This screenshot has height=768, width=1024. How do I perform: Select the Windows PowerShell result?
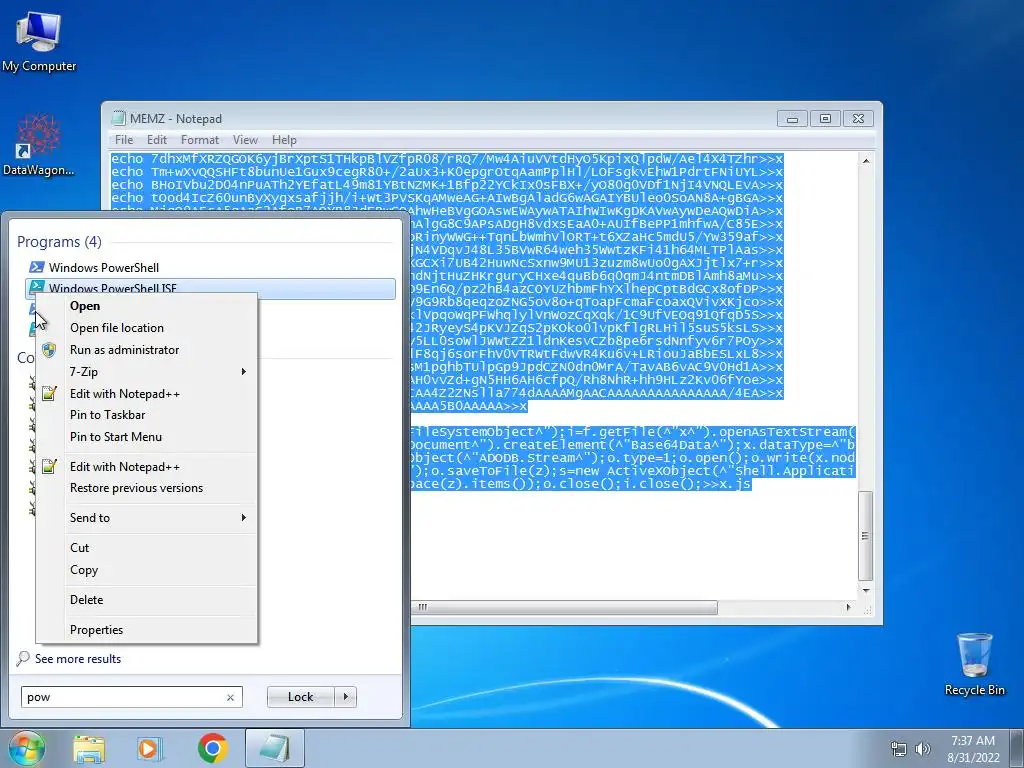(x=210, y=267)
